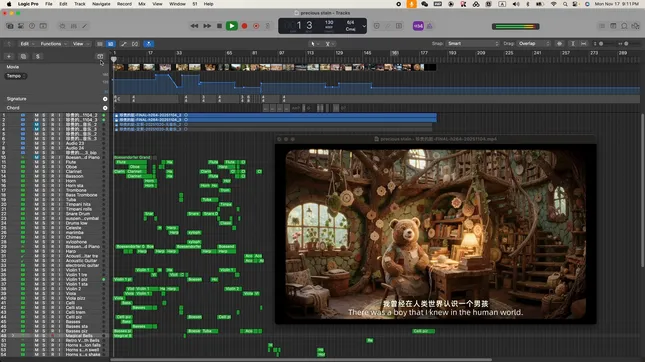Open the Loop Browser icon

(624, 26)
